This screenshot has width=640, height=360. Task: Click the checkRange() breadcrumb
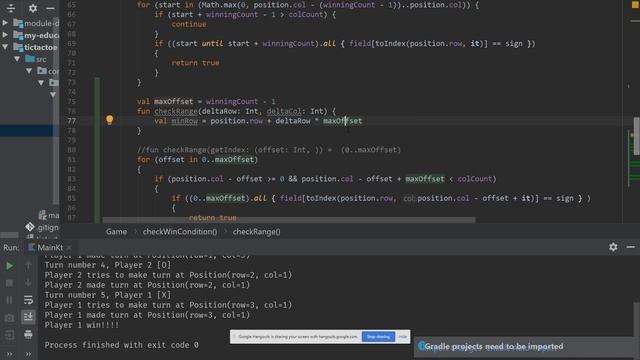pos(256,232)
